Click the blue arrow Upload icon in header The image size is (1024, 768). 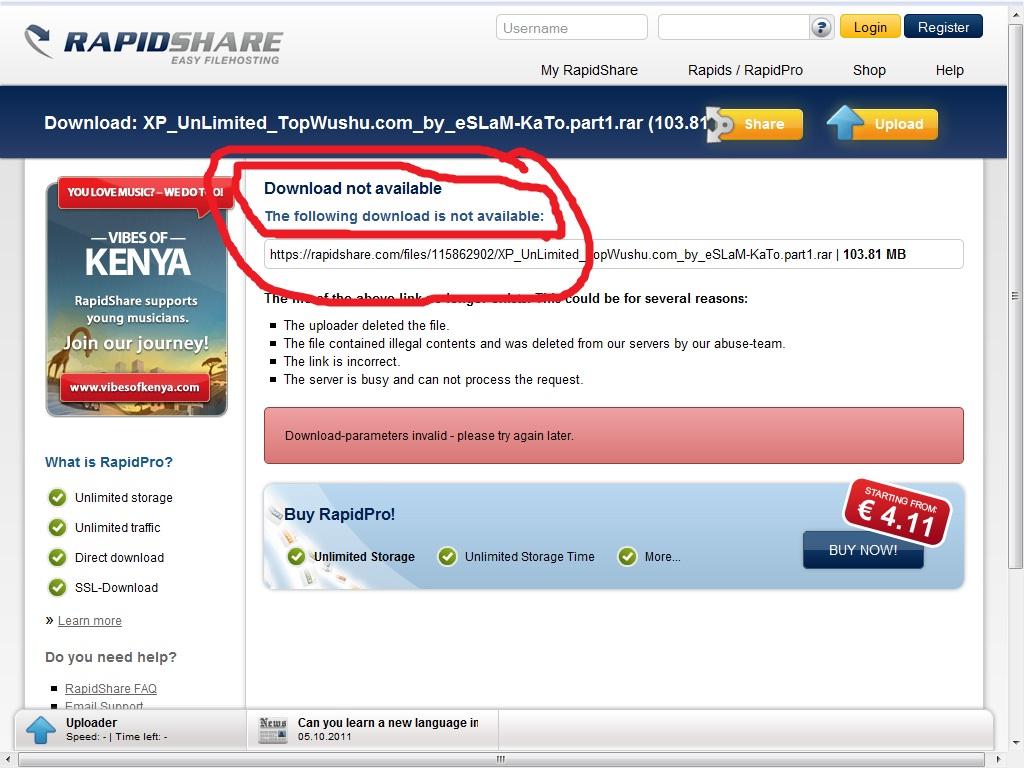844,123
